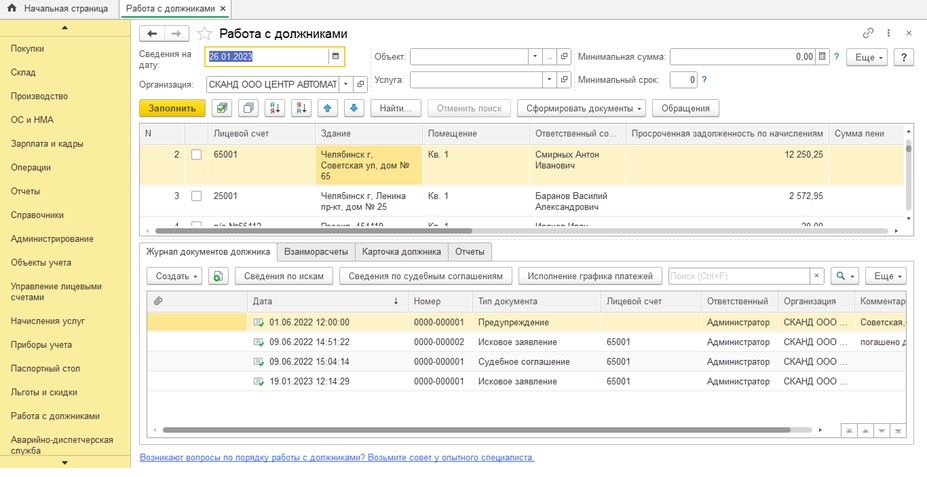Expand the Создать dropdown button
Image resolution: width=927 pixels, height=477 pixels.
coord(175,276)
